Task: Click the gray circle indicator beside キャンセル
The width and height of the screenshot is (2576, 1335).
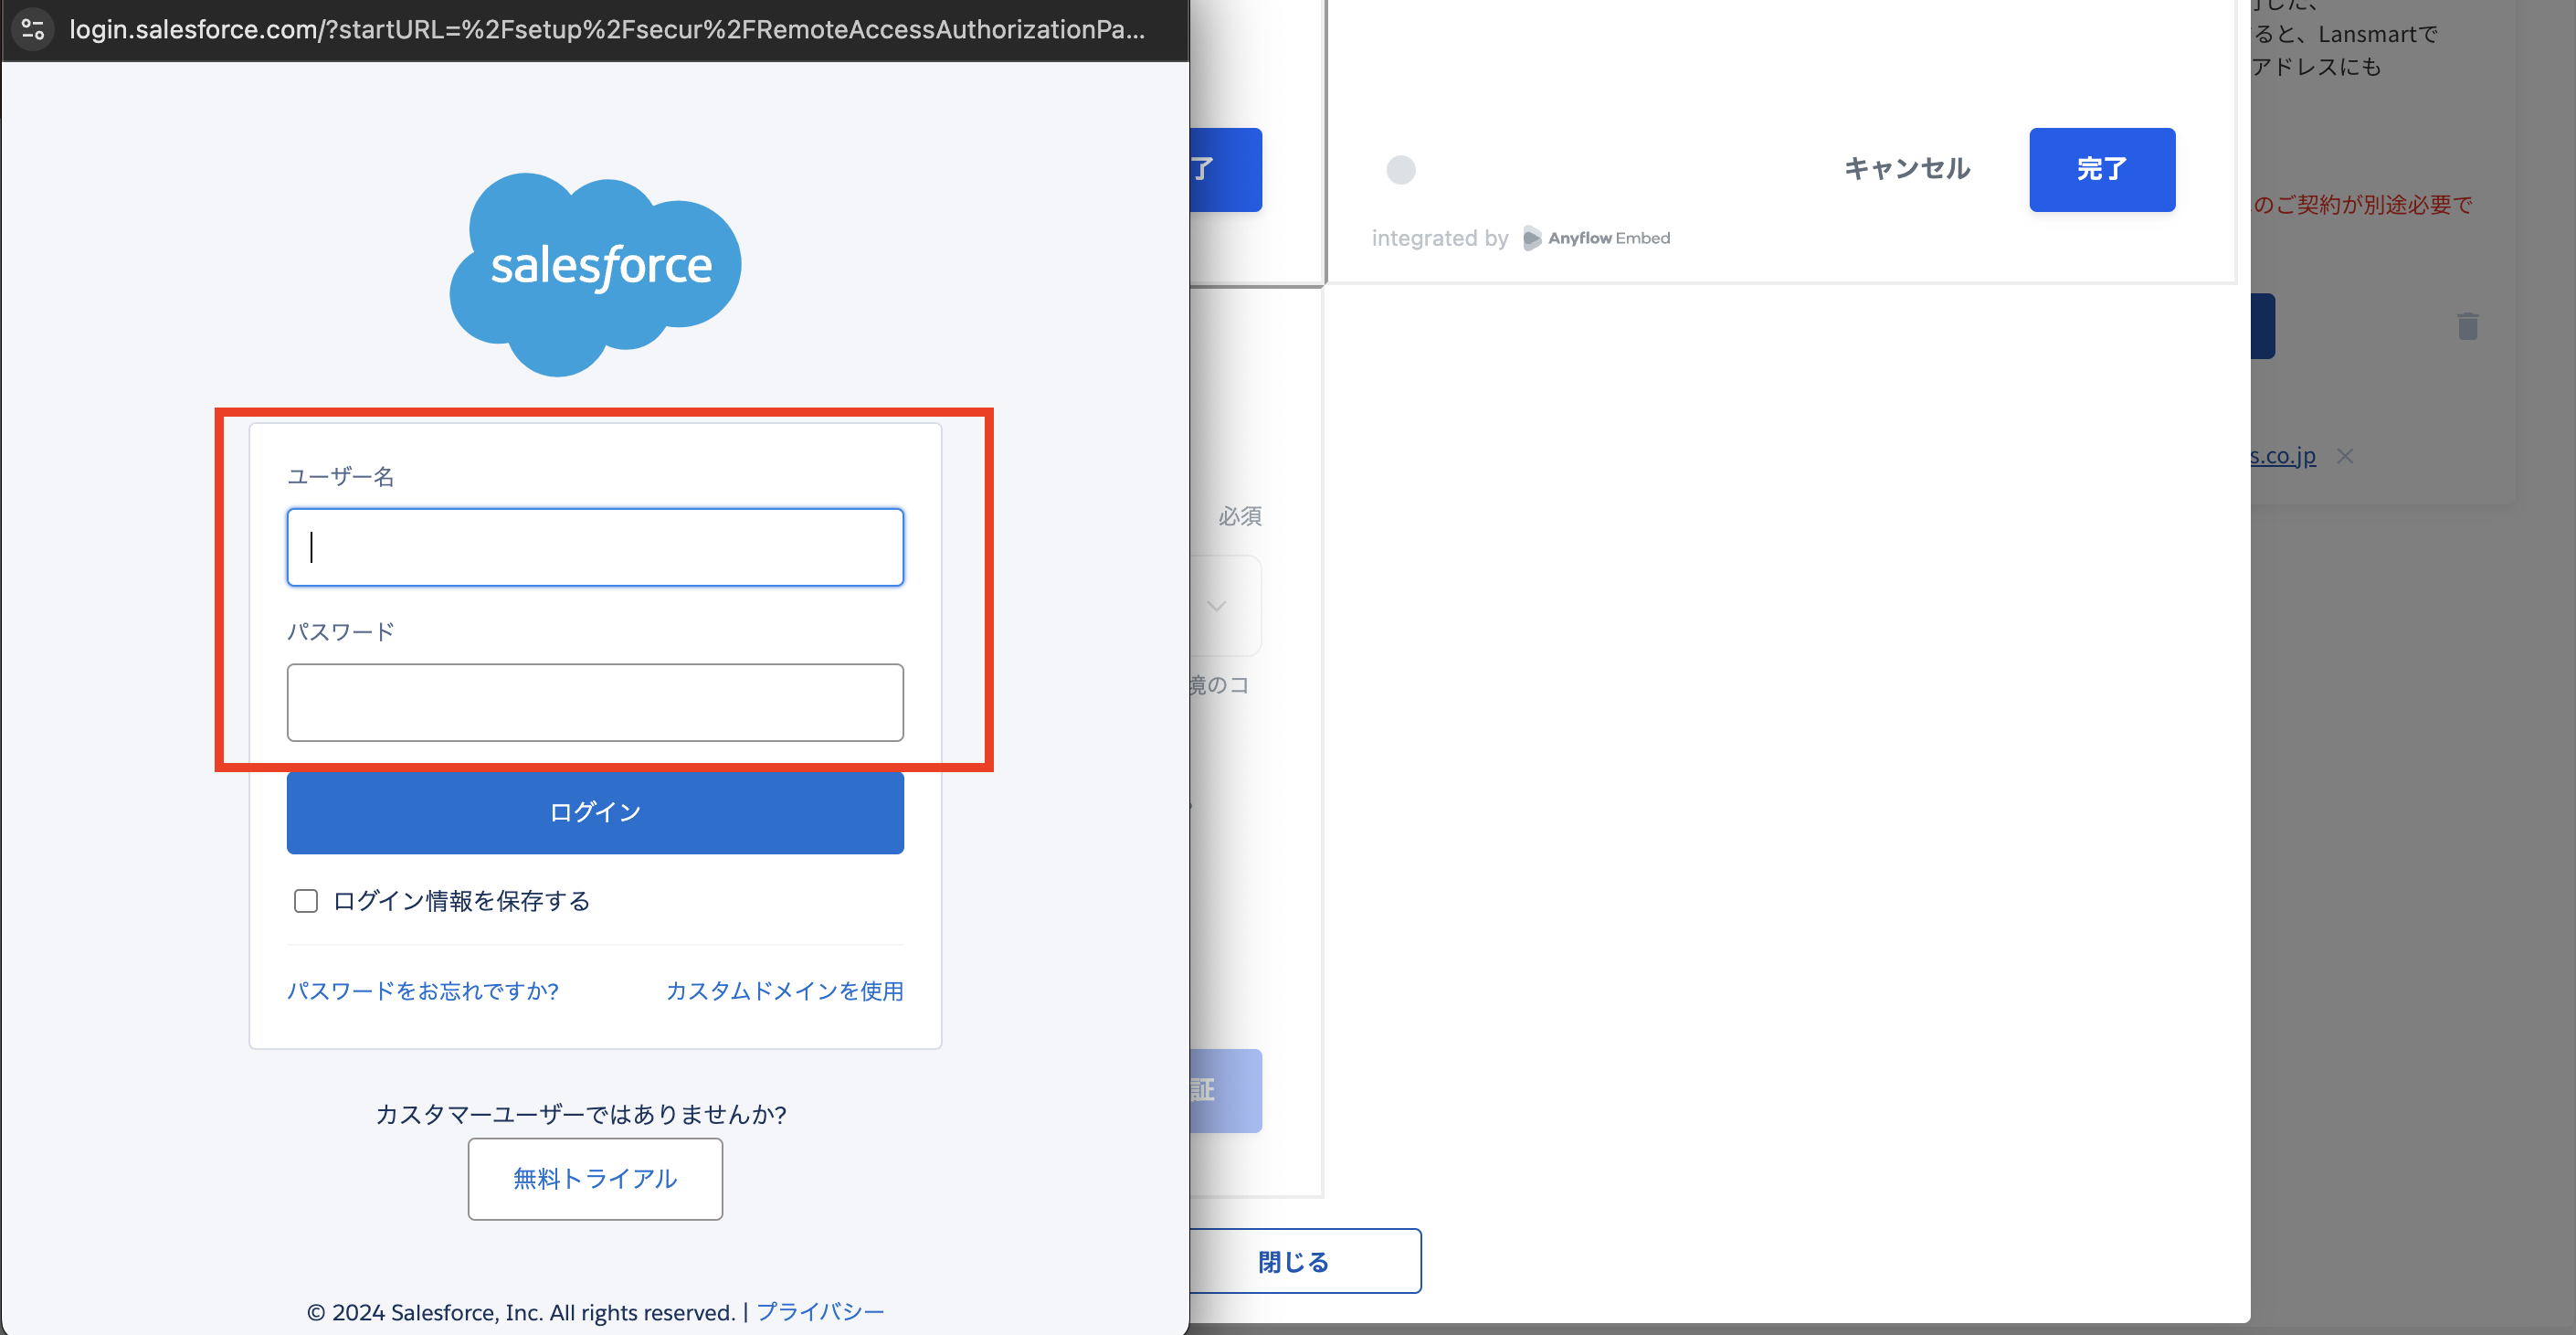Action: pos(1401,170)
